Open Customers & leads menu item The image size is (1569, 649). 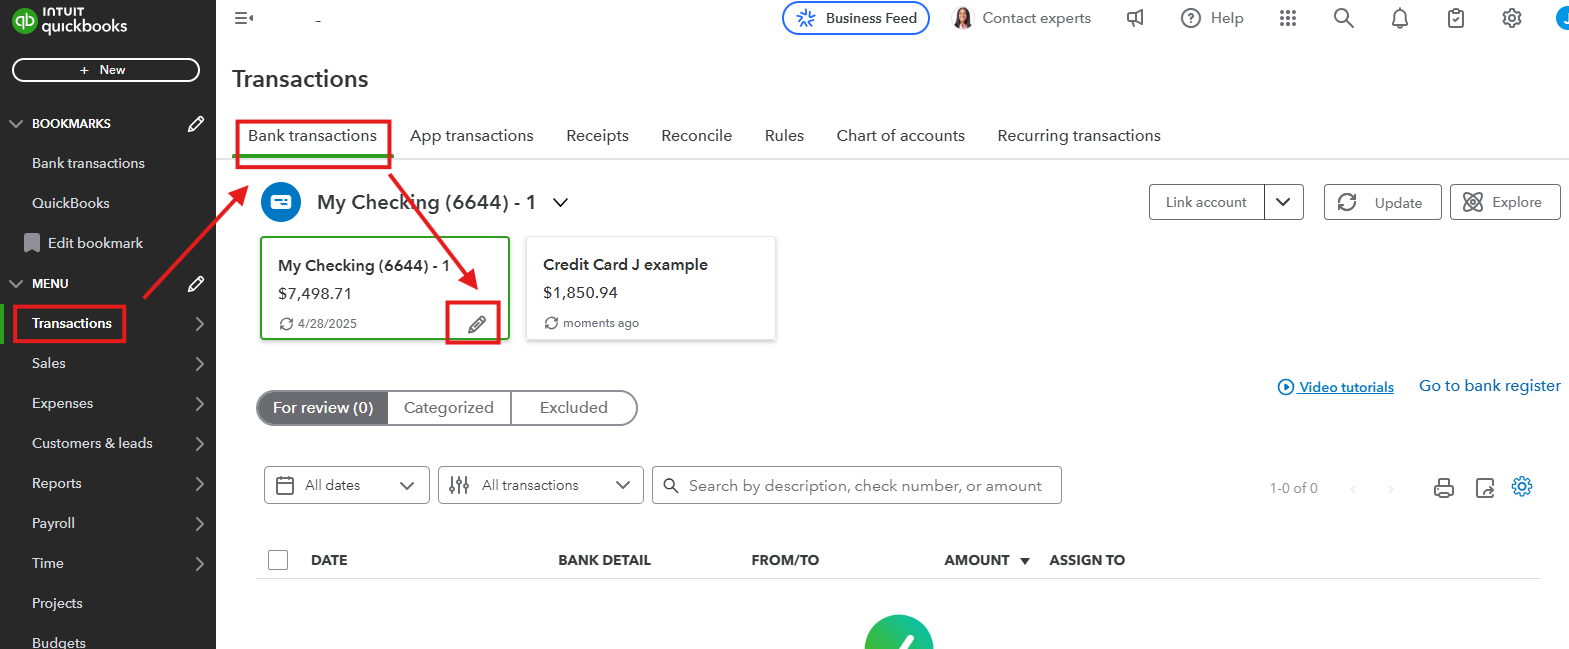[x=92, y=444]
